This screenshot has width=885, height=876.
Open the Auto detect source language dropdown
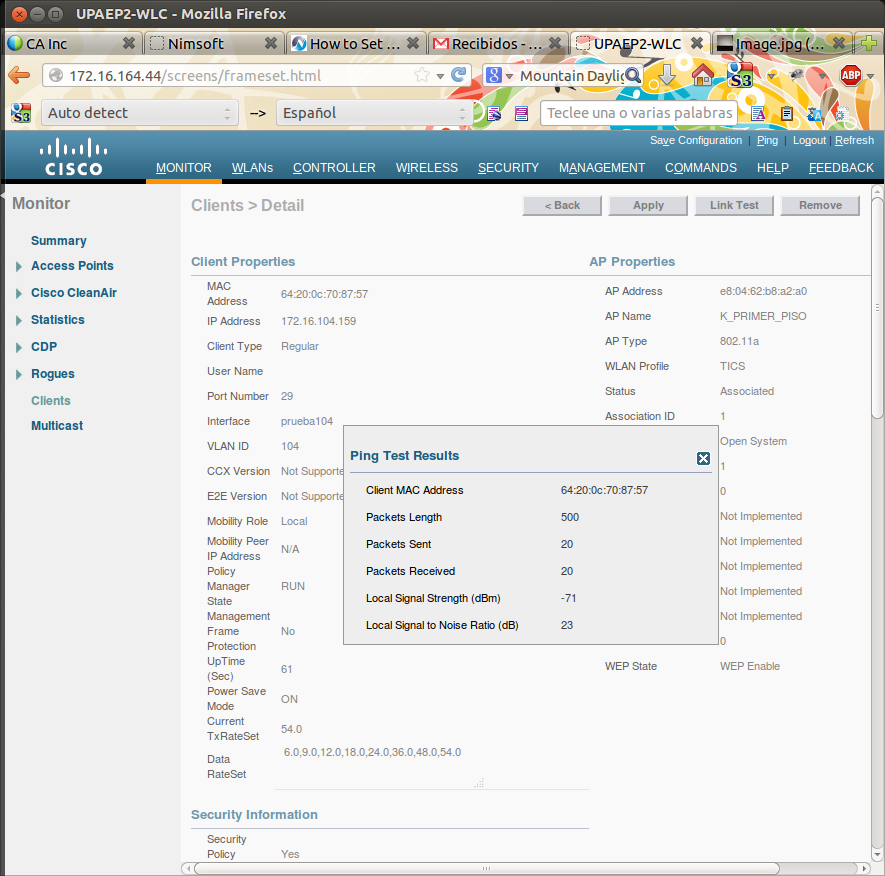click(x=139, y=113)
